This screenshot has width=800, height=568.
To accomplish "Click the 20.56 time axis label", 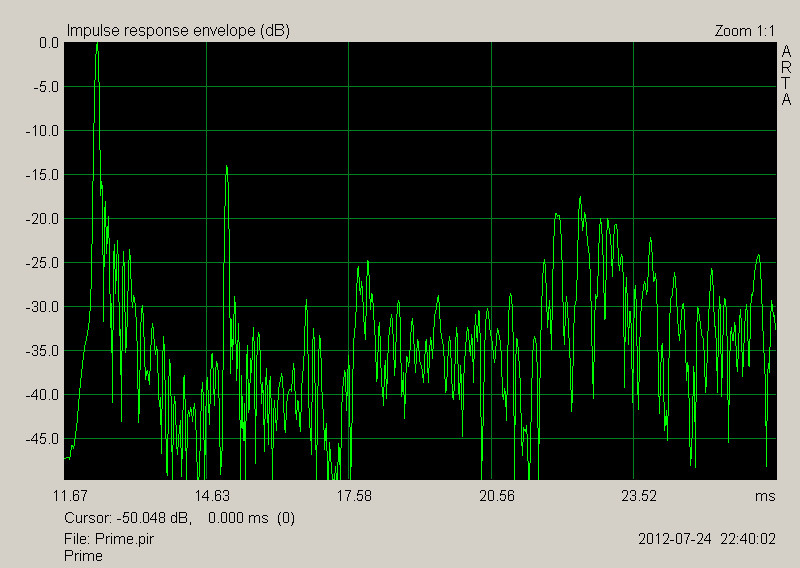I will (x=497, y=496).
